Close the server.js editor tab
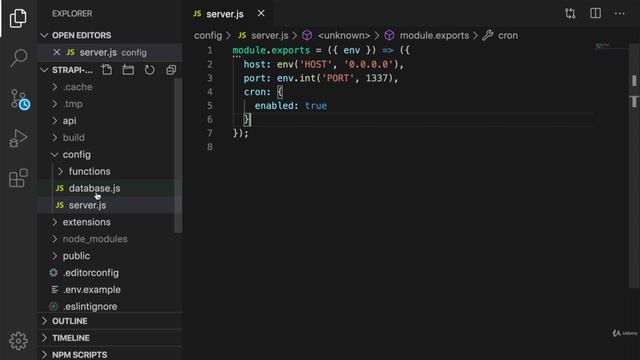 261,13
